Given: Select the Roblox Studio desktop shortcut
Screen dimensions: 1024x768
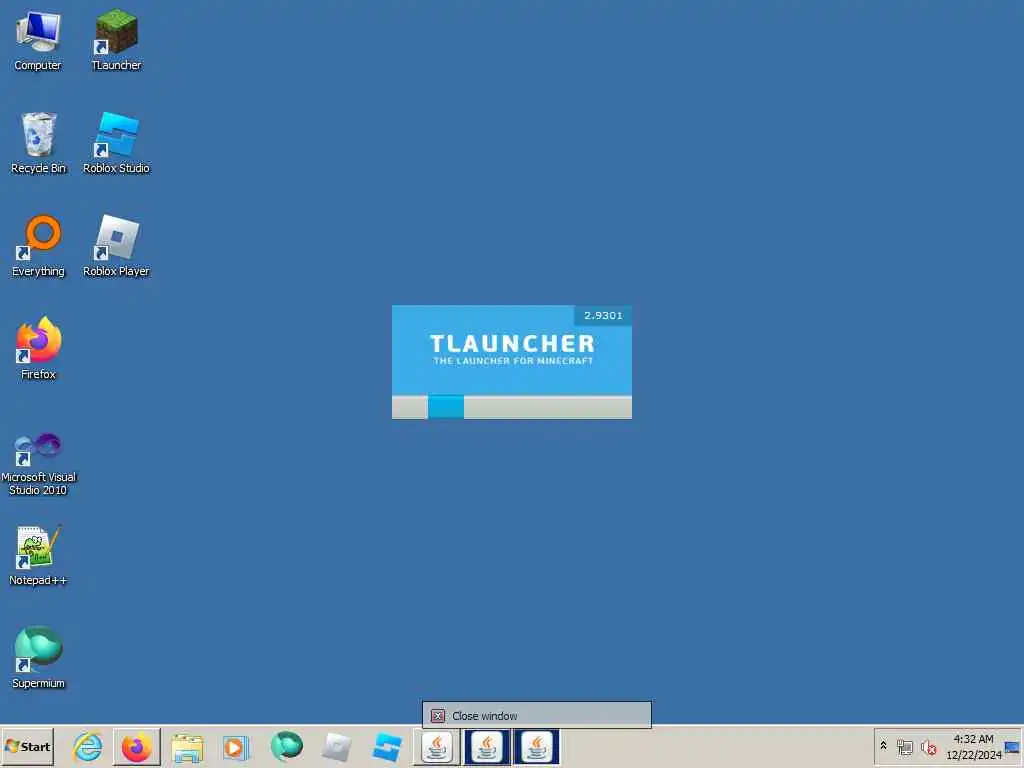Looking at the screenshot, I should (x=116, y=143).
